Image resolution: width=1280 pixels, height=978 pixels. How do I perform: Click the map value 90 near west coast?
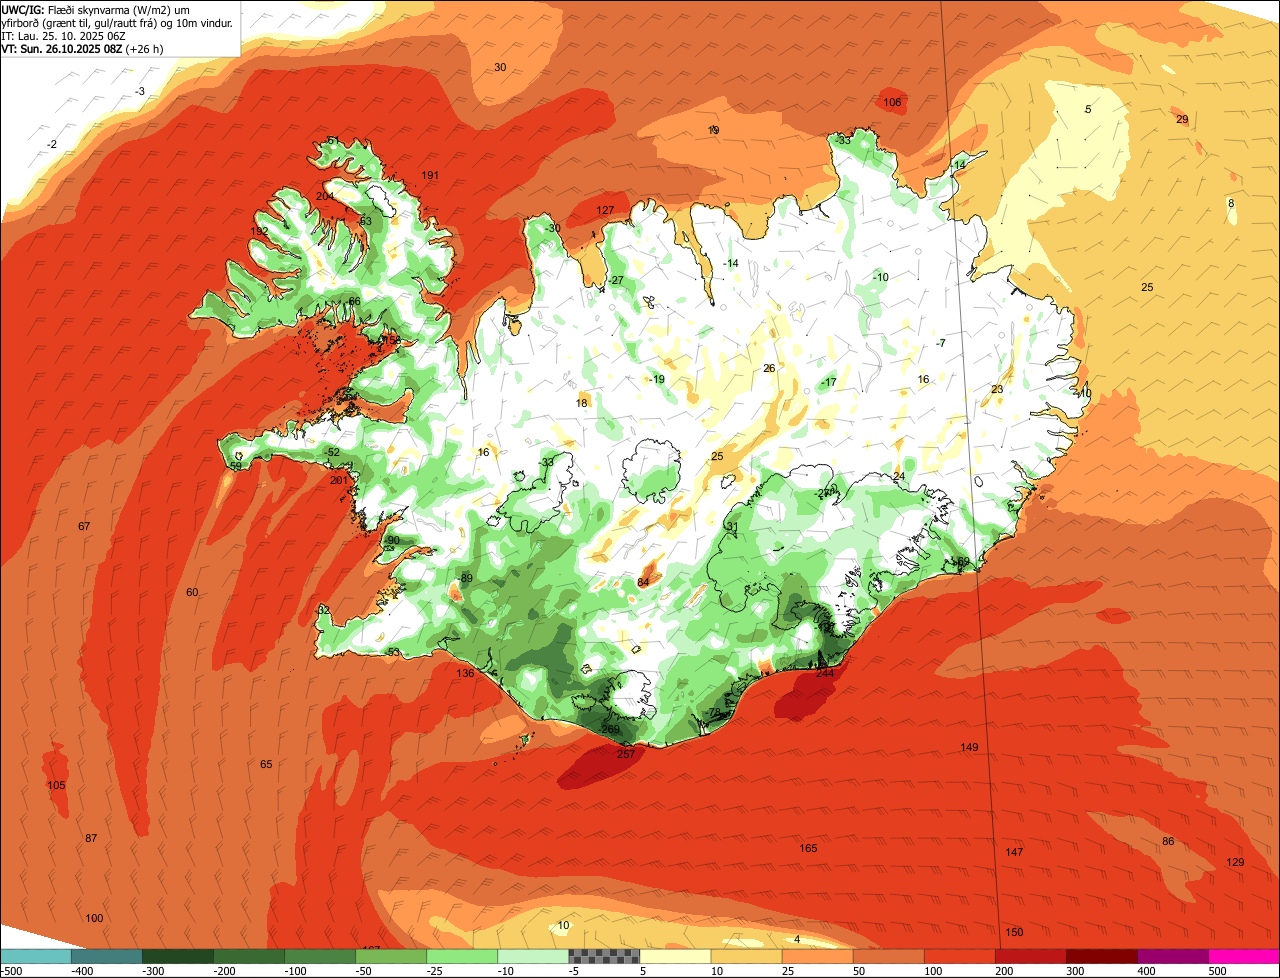pos(393,540)
